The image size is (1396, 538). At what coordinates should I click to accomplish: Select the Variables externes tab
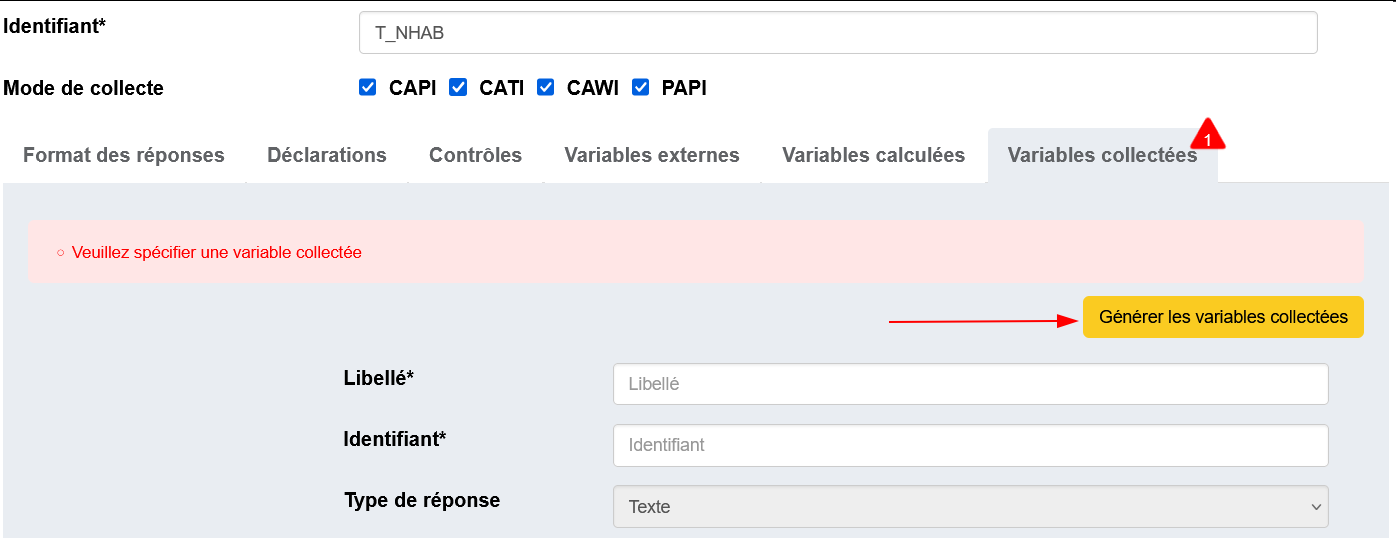pos(652,155)
